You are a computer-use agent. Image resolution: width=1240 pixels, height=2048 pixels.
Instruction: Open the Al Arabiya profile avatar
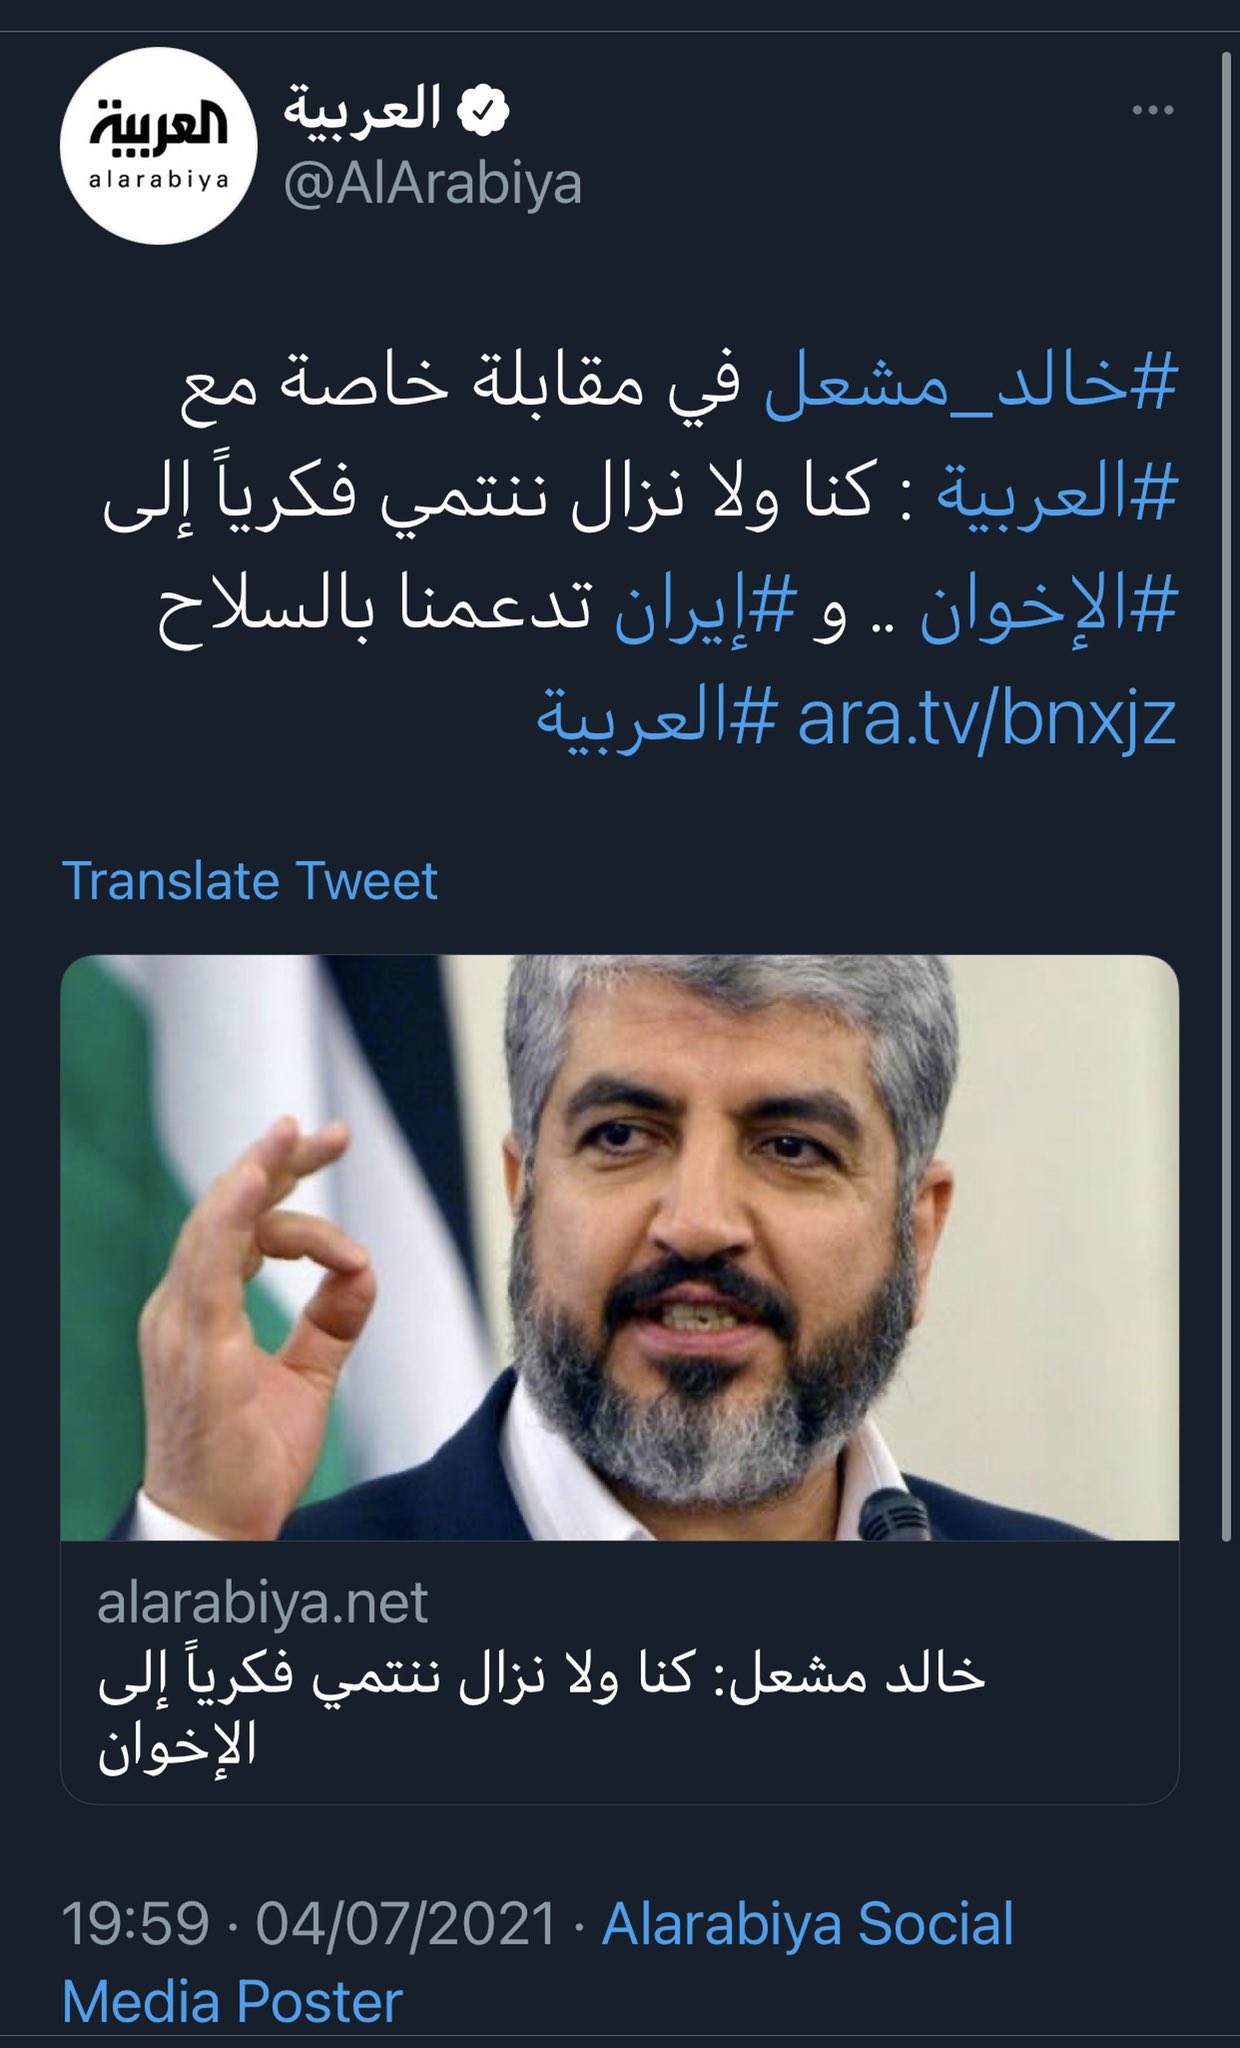pos(159,146)
